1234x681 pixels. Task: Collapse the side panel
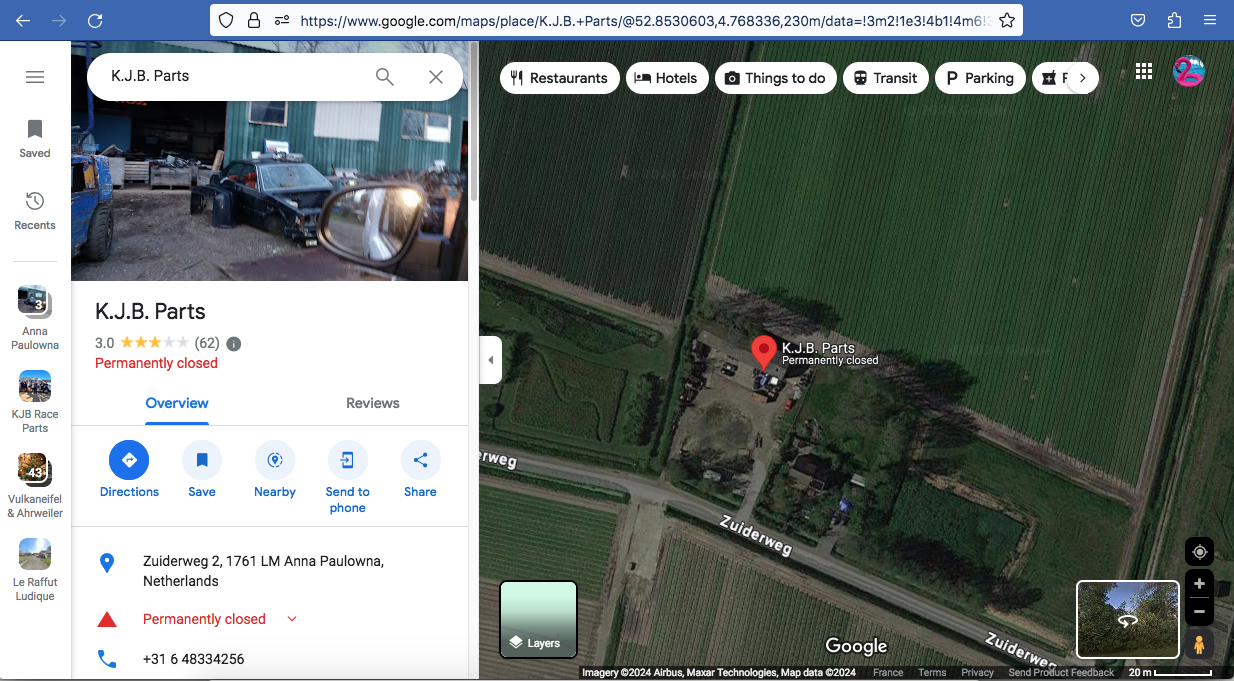pyautogui.click(x=490, y=360)
